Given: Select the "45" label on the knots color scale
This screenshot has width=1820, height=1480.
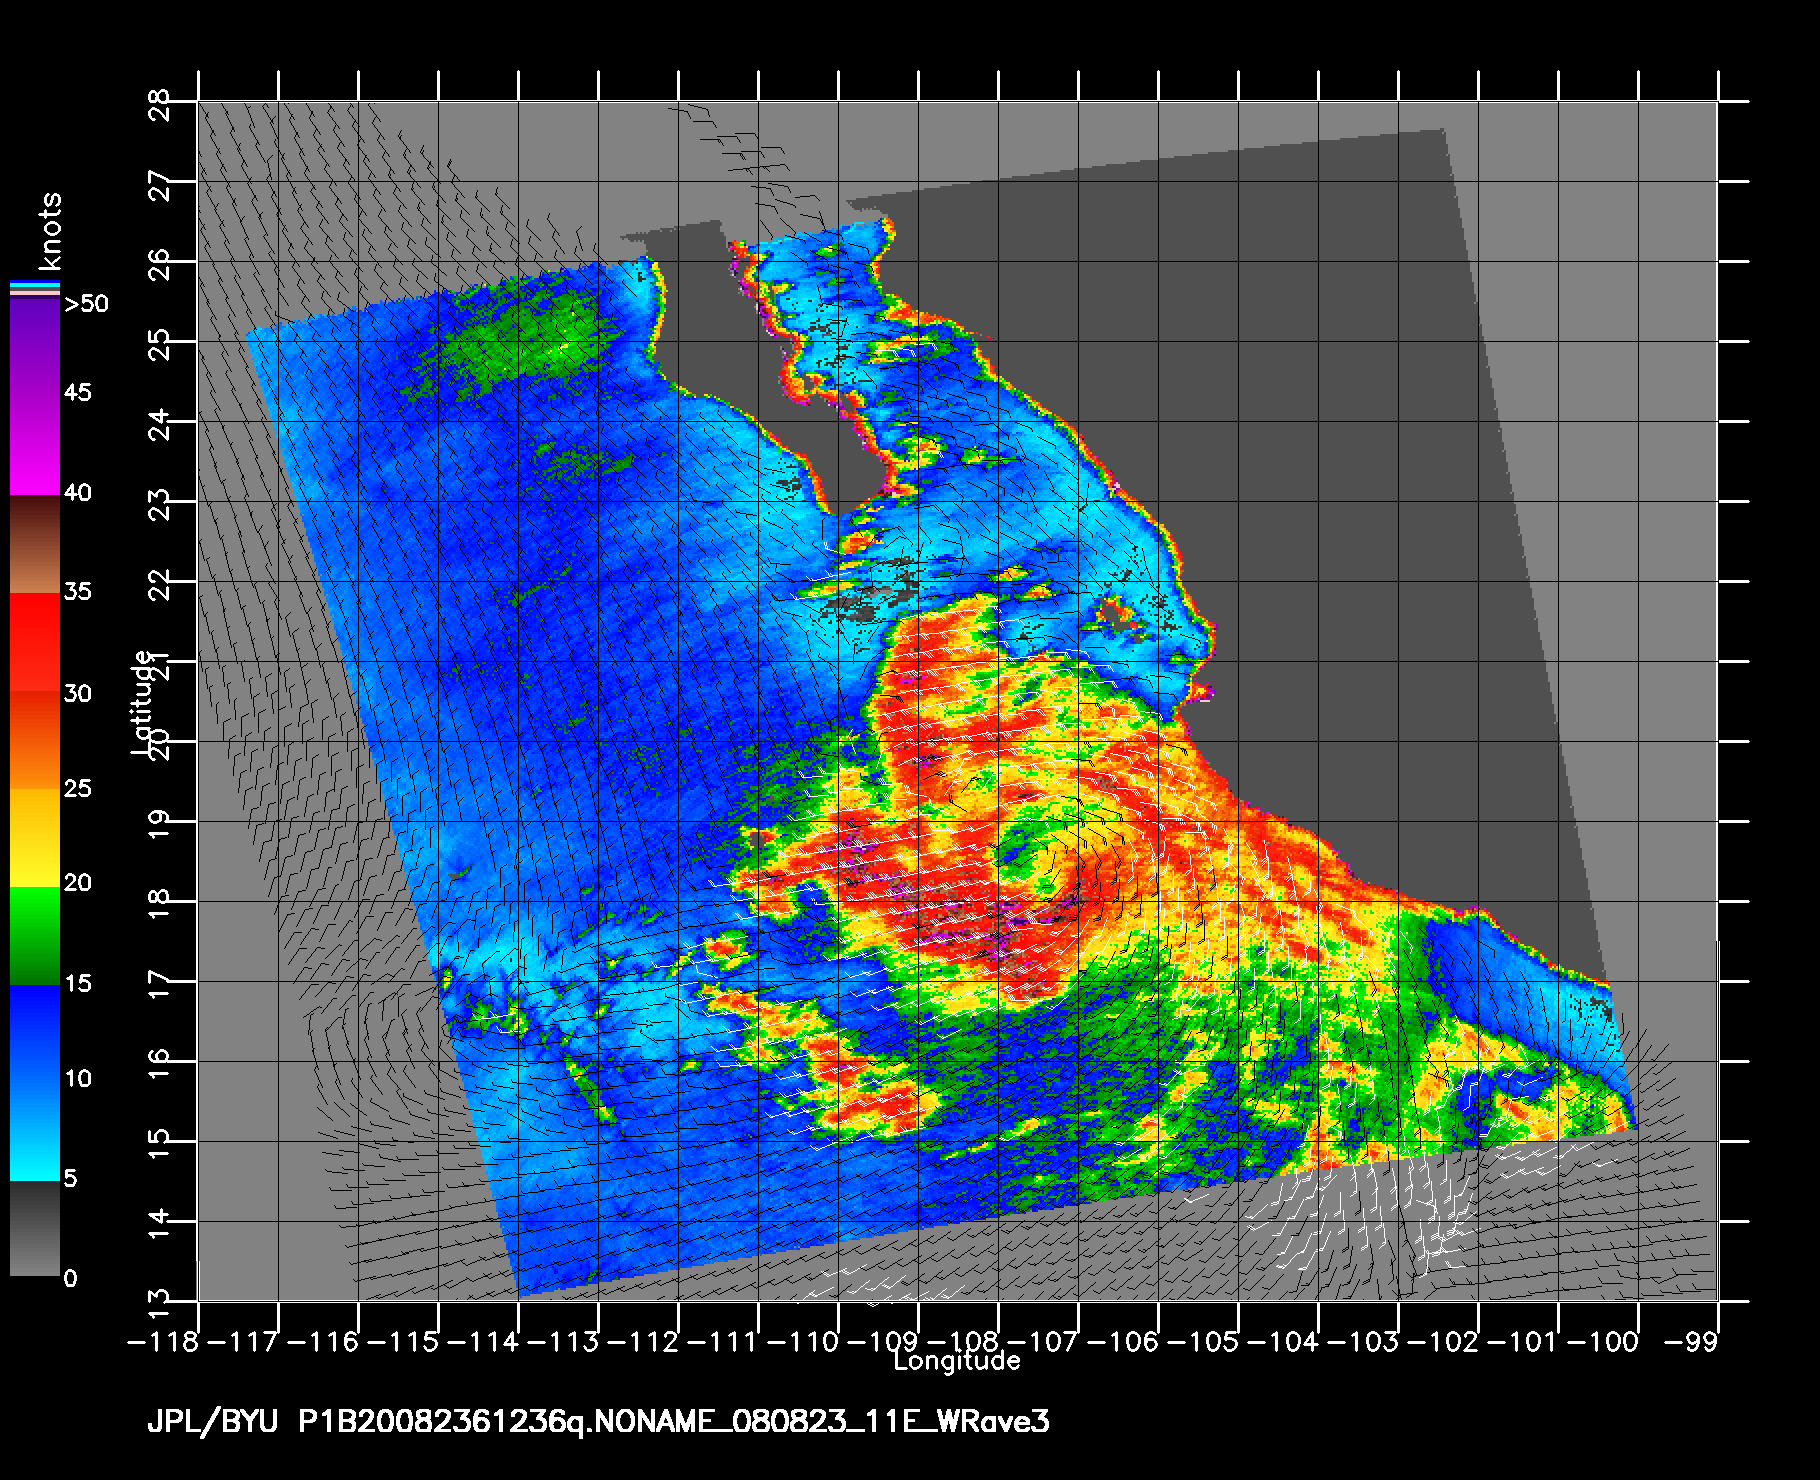Looking at the screenshot, I should 77,392.
